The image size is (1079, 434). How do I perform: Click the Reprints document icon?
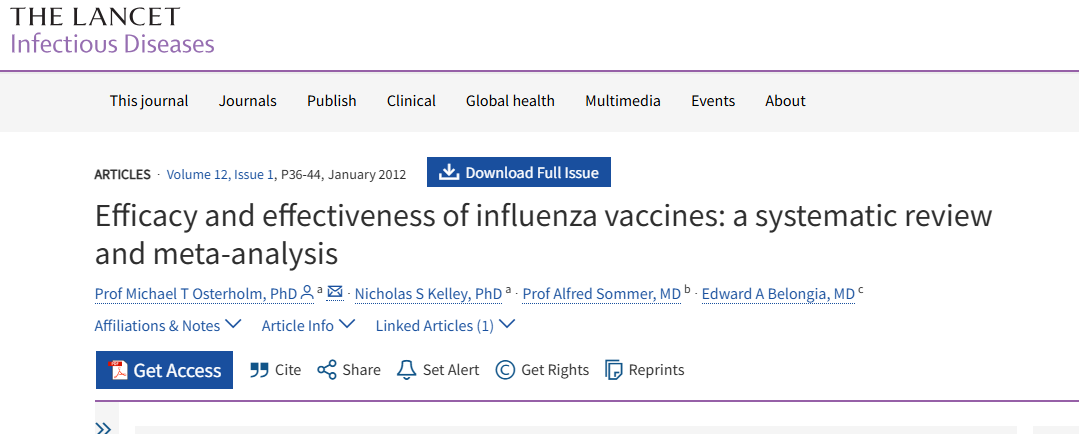click(x=614, y=370)
